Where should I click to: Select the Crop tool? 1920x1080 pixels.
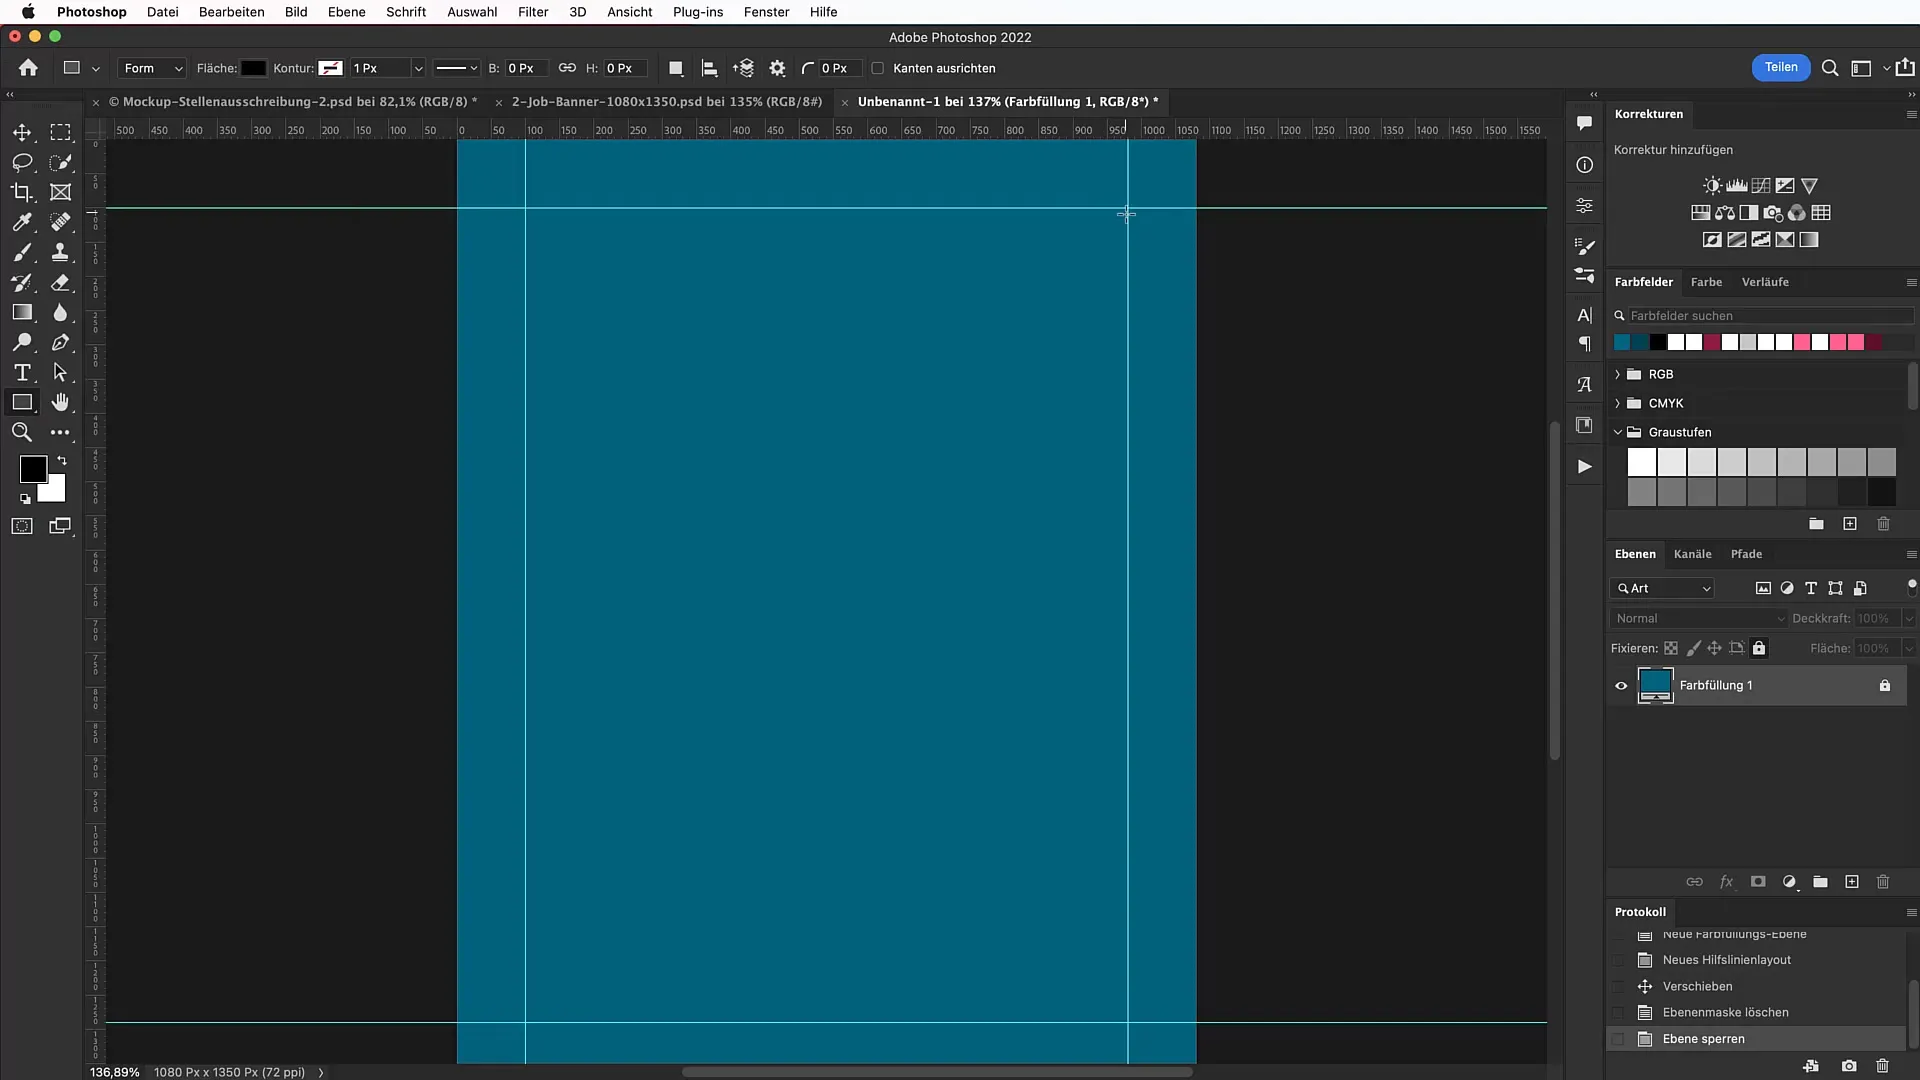[22, 192]
